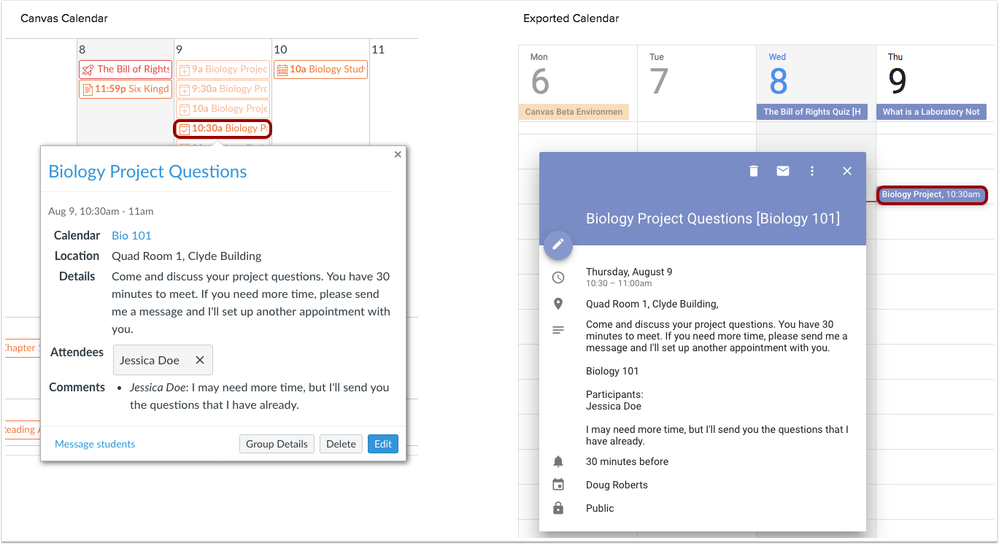Viewport: 999px width, 544px height.
Task: Edit event with round pencil button
Action: [558, 244]
